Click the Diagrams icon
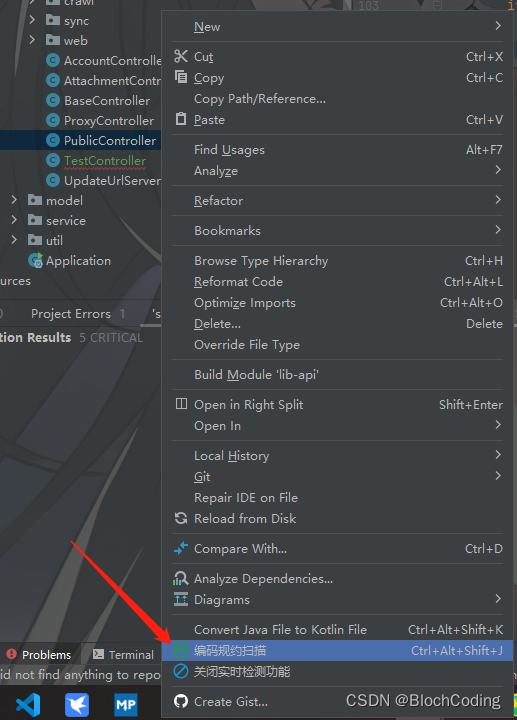This screenshot has width=517, height=720. point(181,599)
